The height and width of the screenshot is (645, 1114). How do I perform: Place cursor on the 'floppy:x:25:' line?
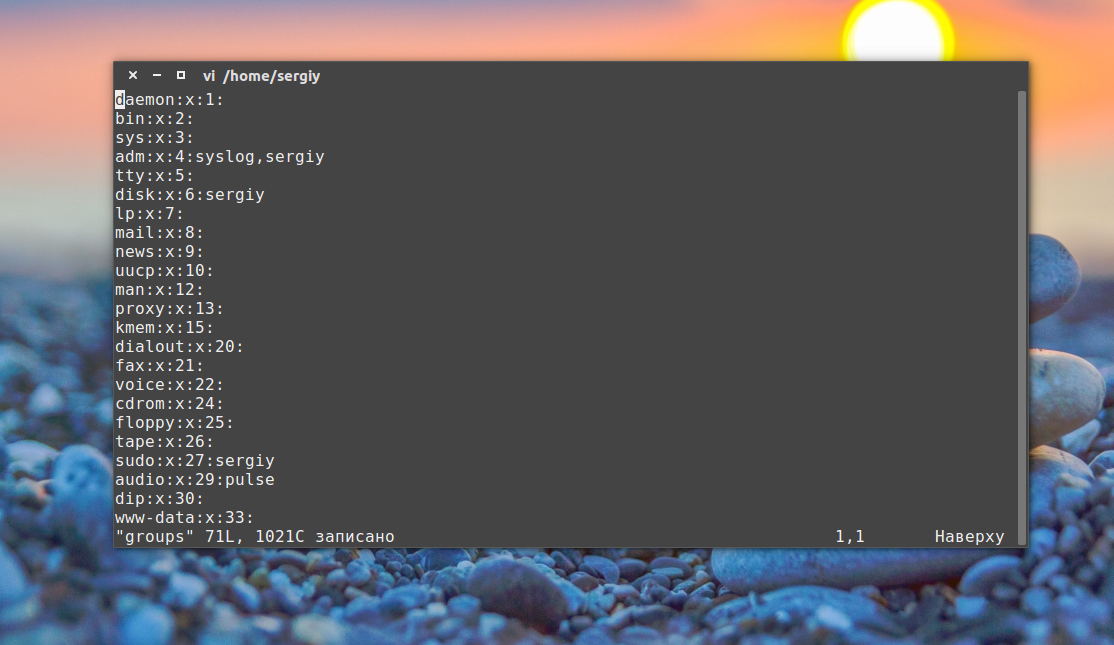(x=174, y=423)
